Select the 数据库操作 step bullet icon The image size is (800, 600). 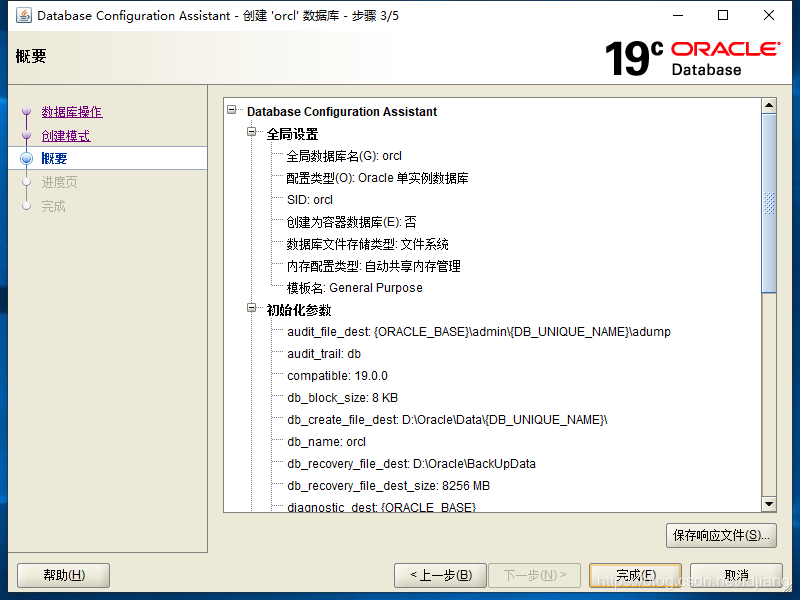tap(27, 111)
